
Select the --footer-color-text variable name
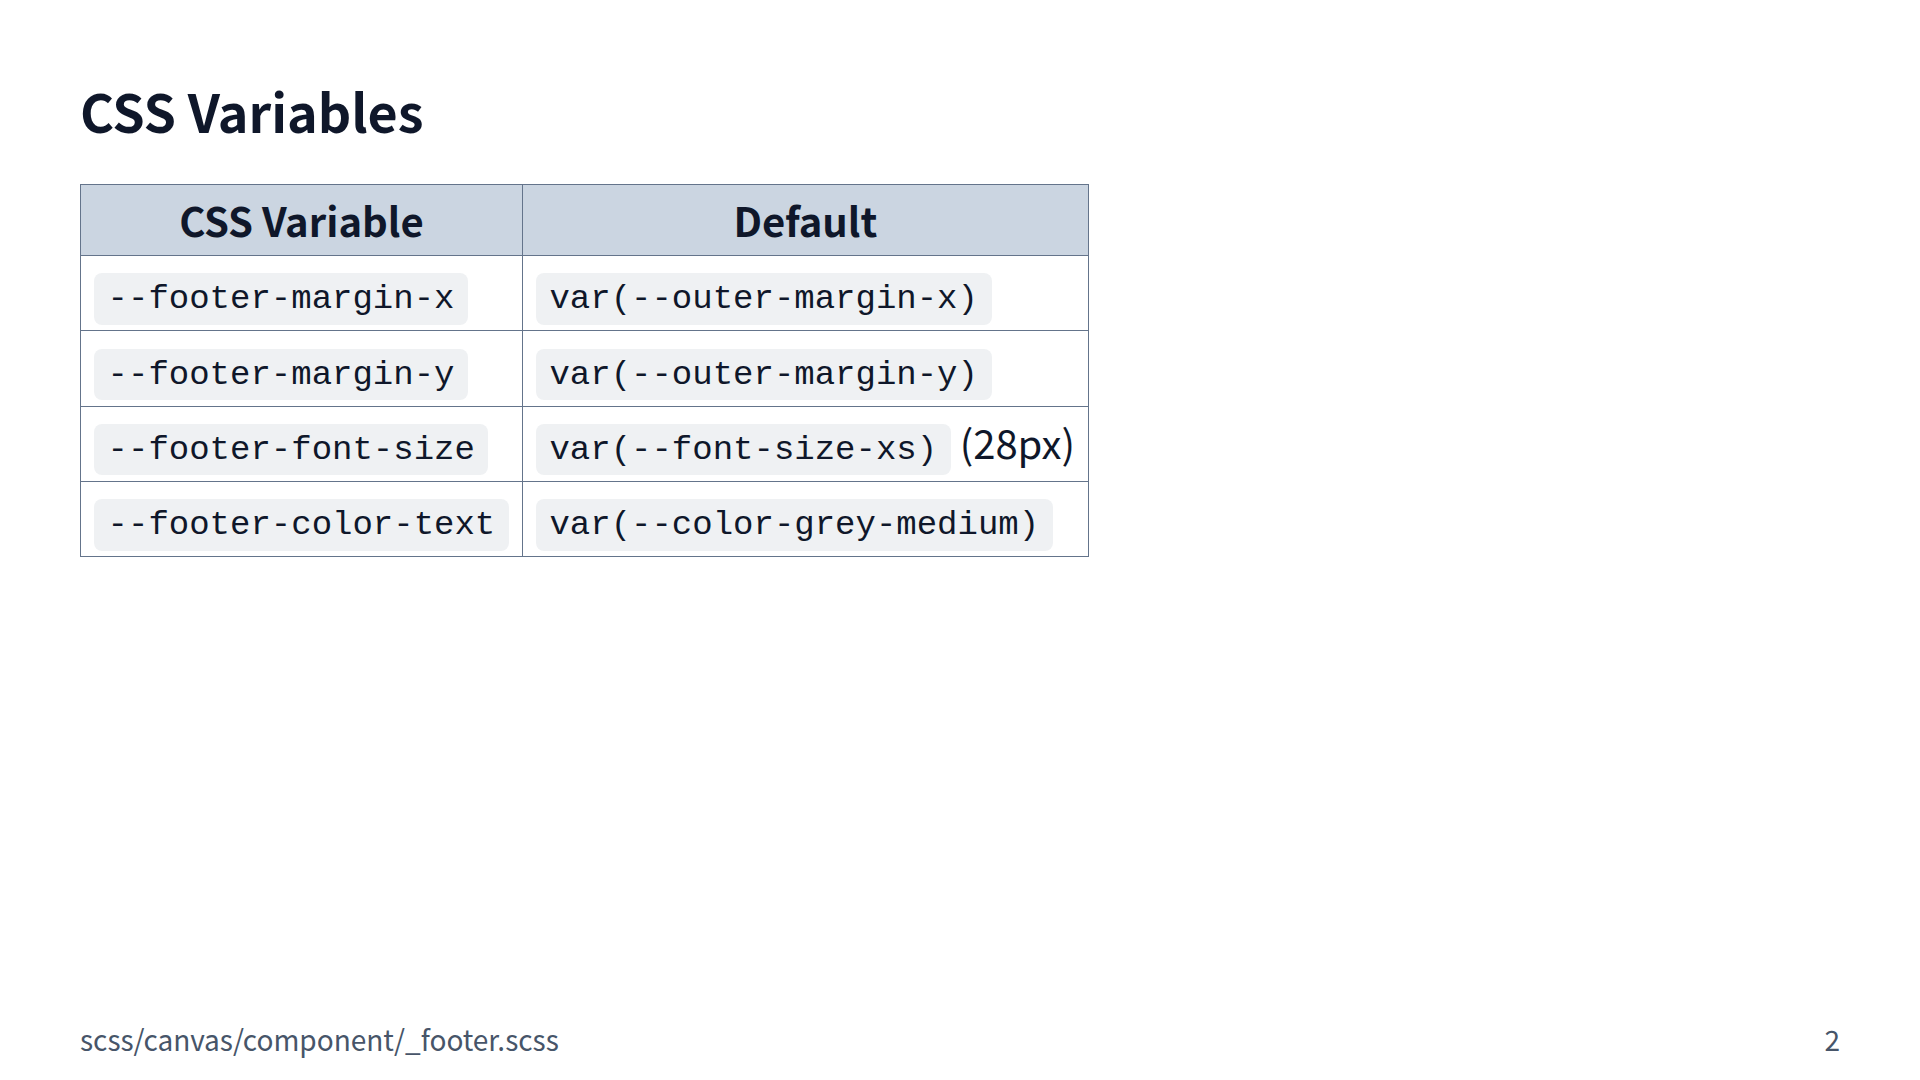301,524
